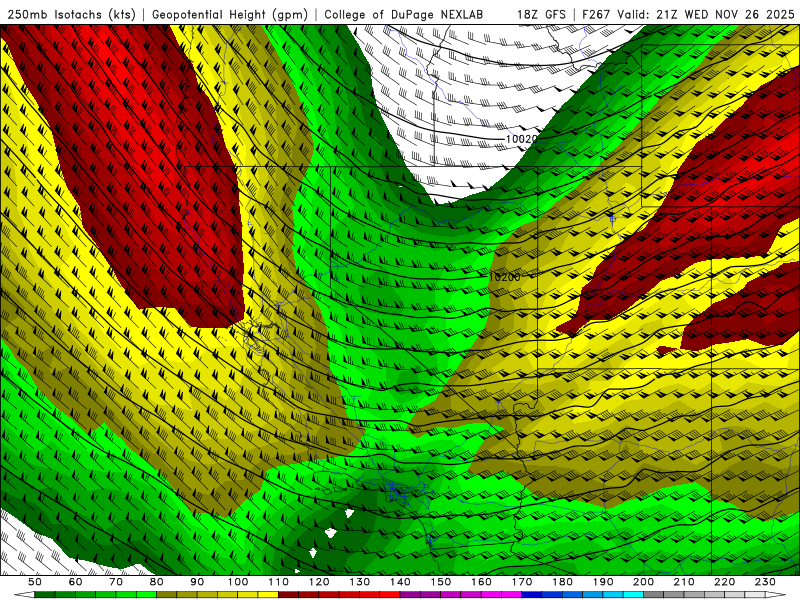The height and width of the screenshot is (600, 800).
Task: Click the 180 value on the color scale
Action: pyautogui.click(x=563, y=582)
